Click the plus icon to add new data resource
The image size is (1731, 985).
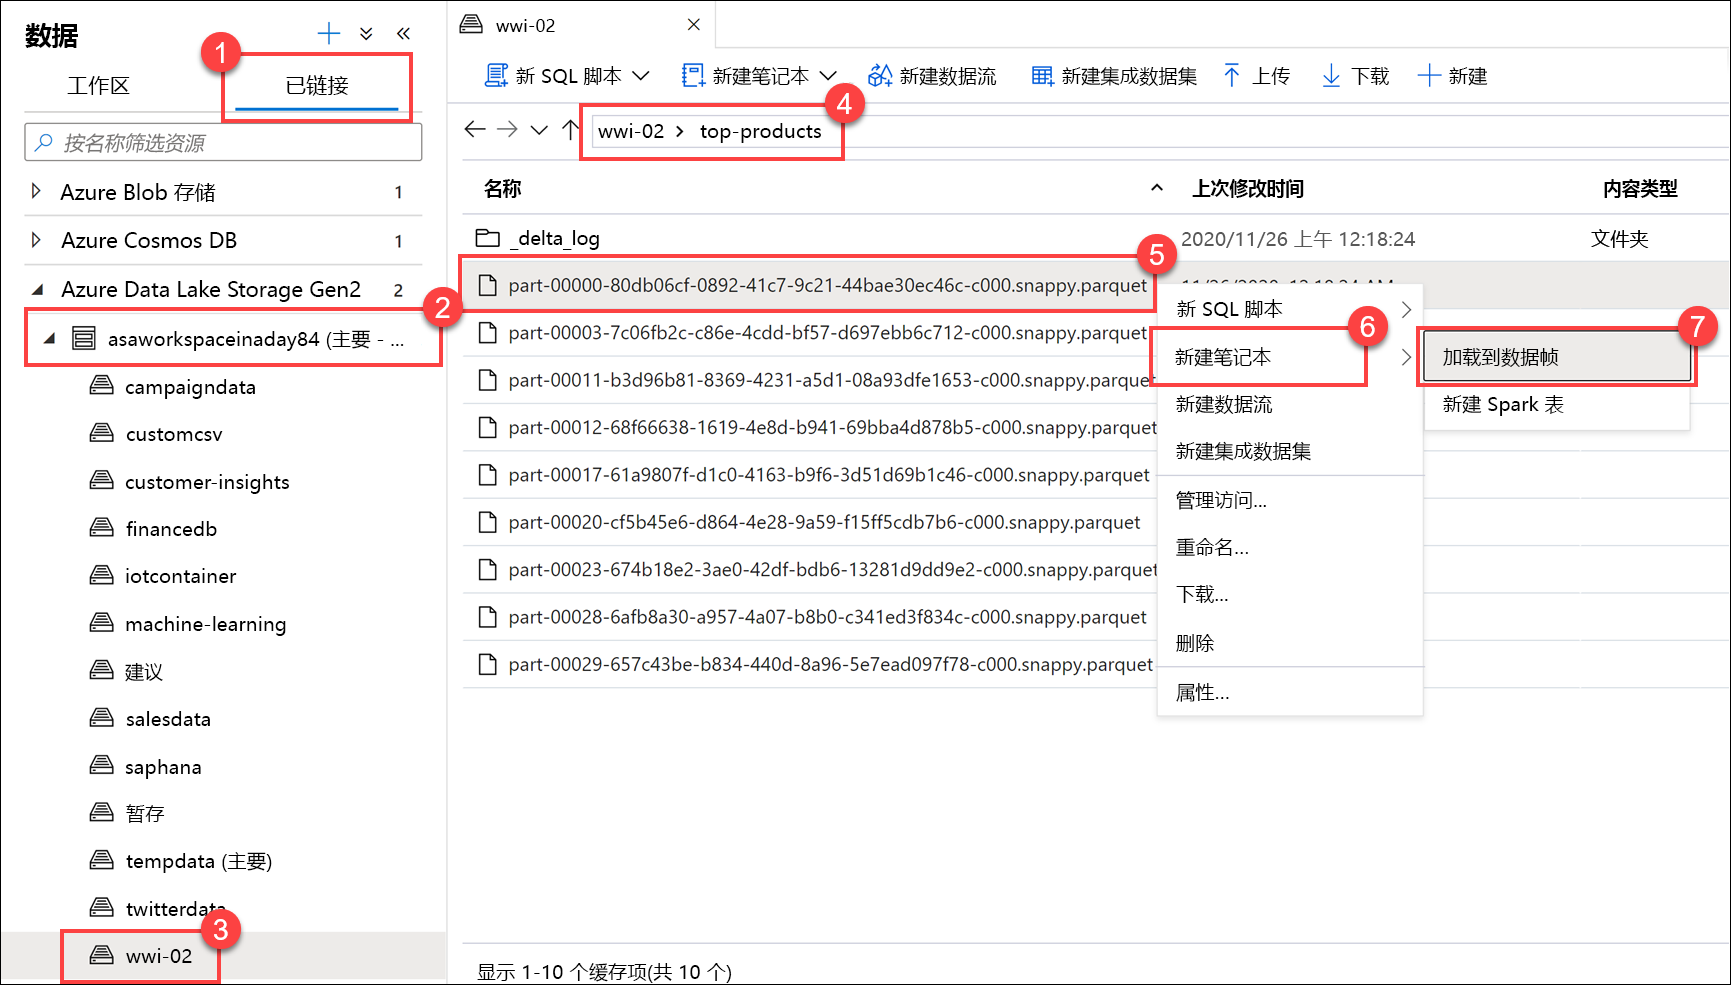(328, 34)
